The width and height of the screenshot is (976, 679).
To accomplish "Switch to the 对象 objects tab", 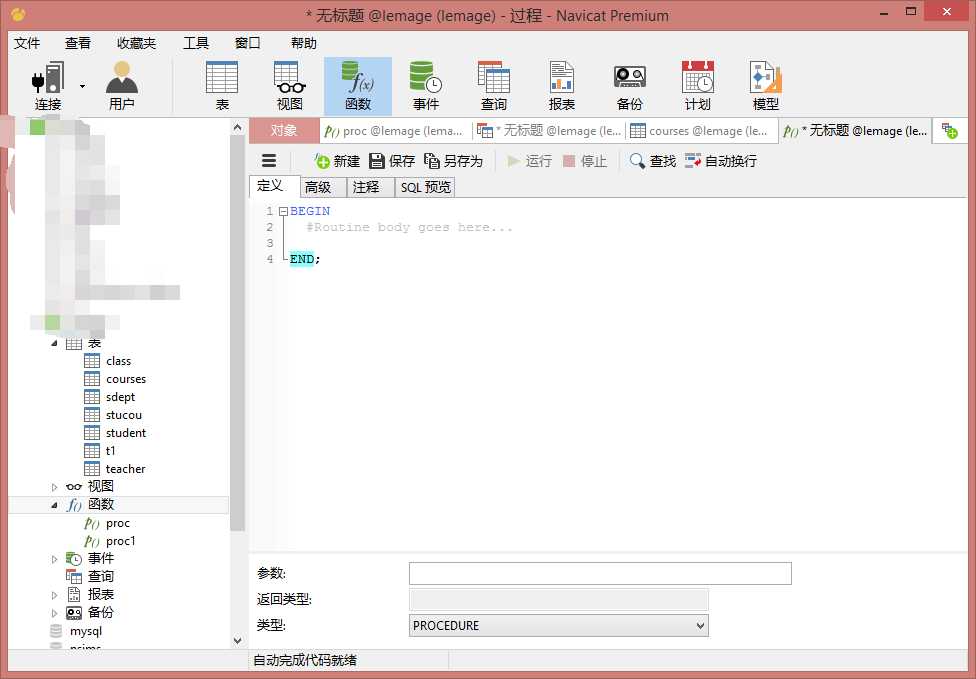I will 284,131.
